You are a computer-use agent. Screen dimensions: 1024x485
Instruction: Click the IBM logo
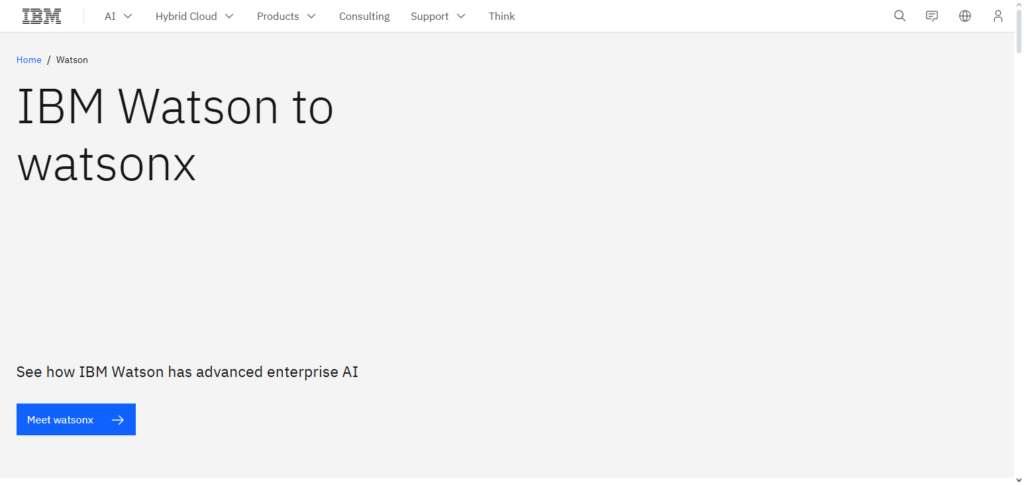pyautogui.click(x=42, y=16)
